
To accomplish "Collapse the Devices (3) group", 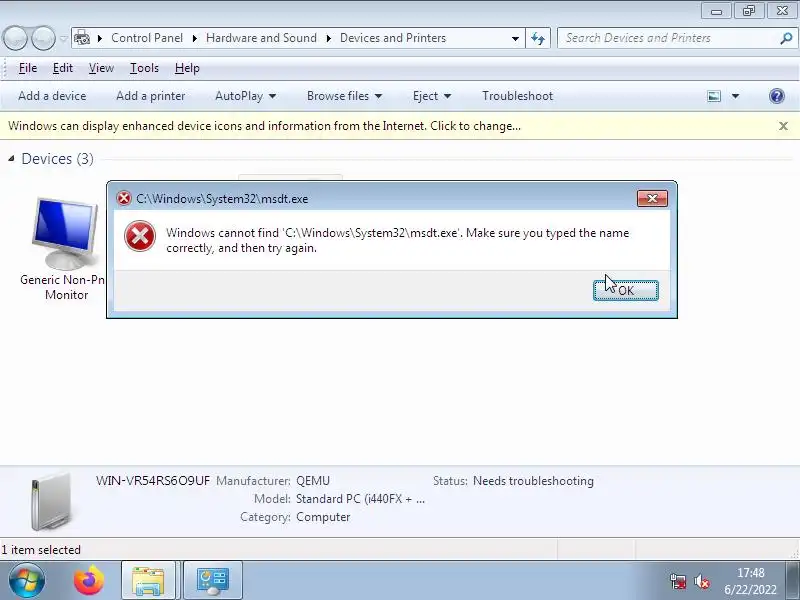I will (x=11, y=159).
